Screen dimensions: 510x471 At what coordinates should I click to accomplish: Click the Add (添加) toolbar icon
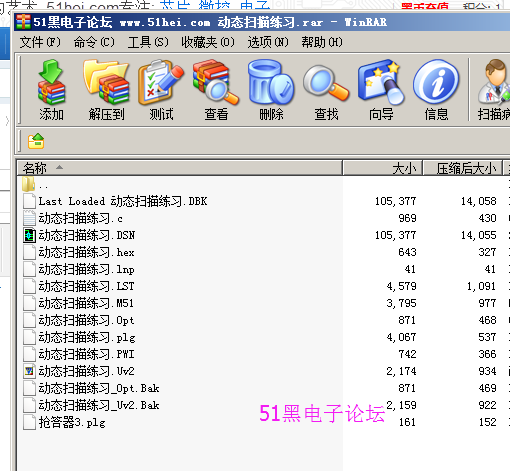(51, 90)
